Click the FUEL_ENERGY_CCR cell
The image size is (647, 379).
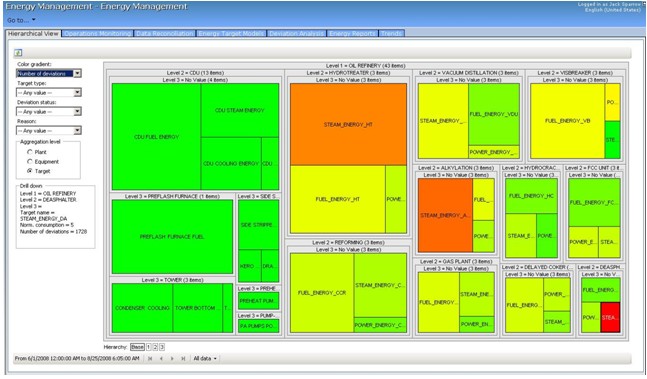coord(322,293)
